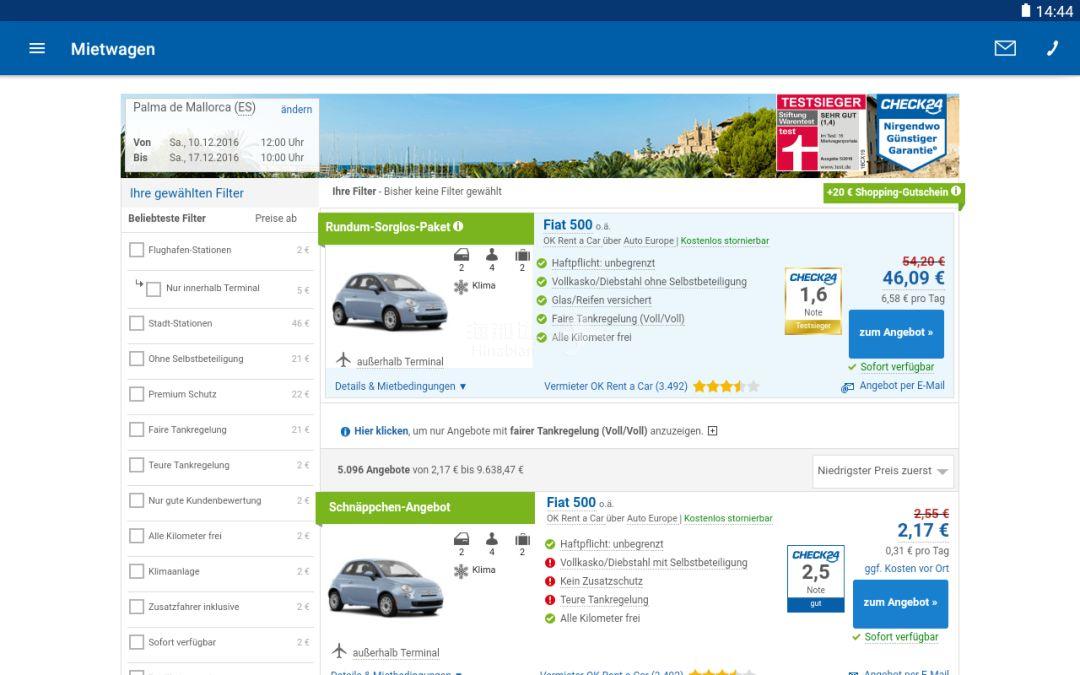Select Alle Kilometer frei checkbox
This screenshot has height=675, width=1080.
coord(136,536)
